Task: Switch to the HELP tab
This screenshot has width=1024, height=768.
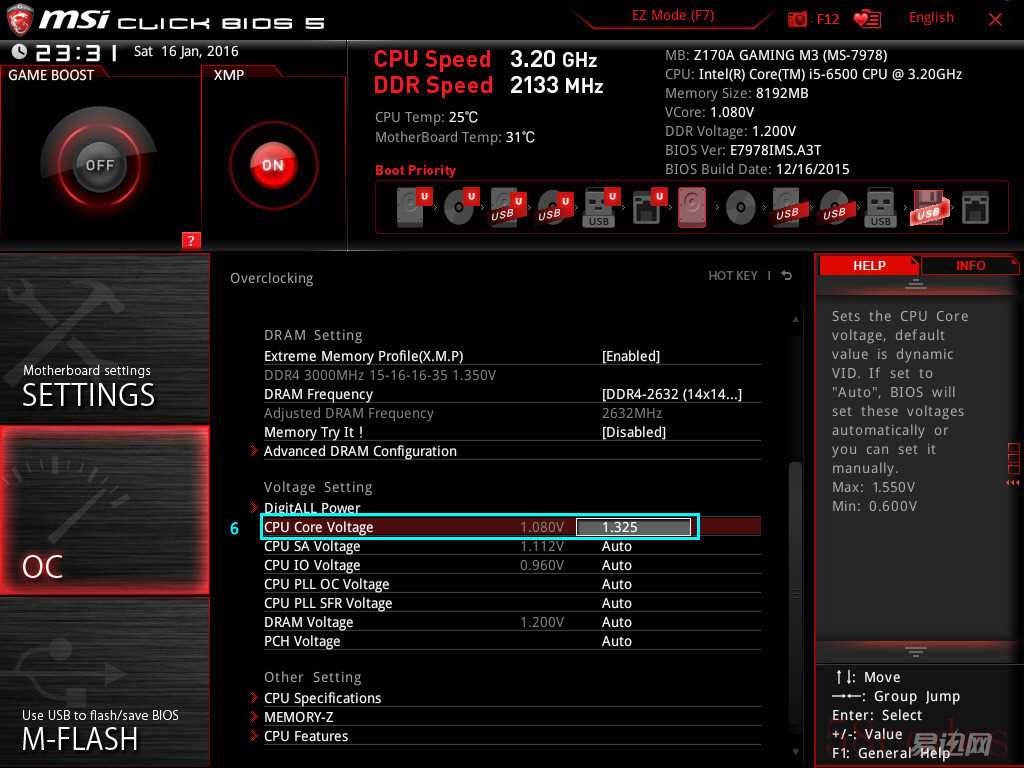Action: [x=869, y=265]
